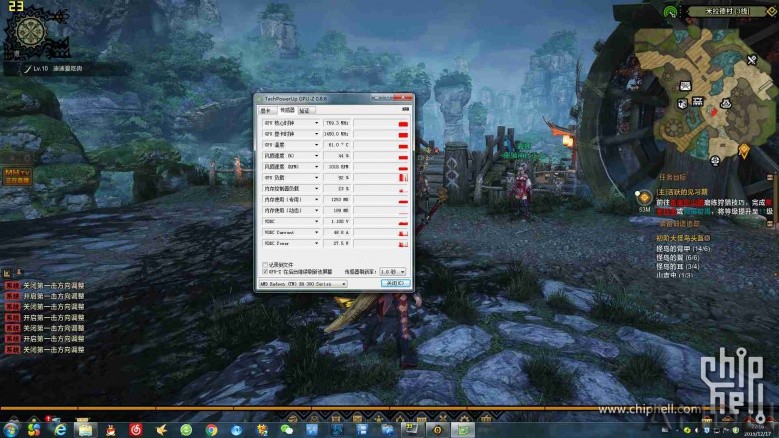
Task: Click the GPU temperature value 61.0 °C
Action: tap(337, 145)
